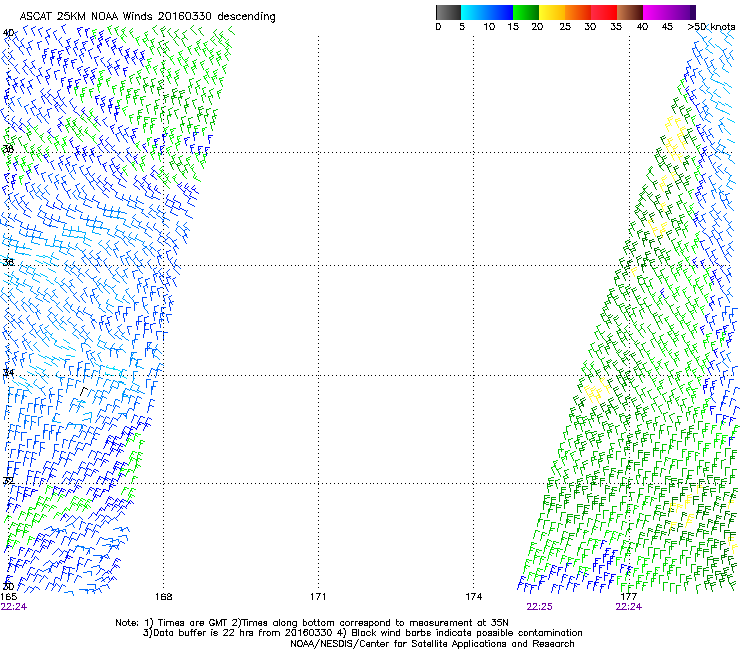The width and height of the screenshot is (740, 650).
Task: Click the latitude label '34'
Action: (8, 373)
